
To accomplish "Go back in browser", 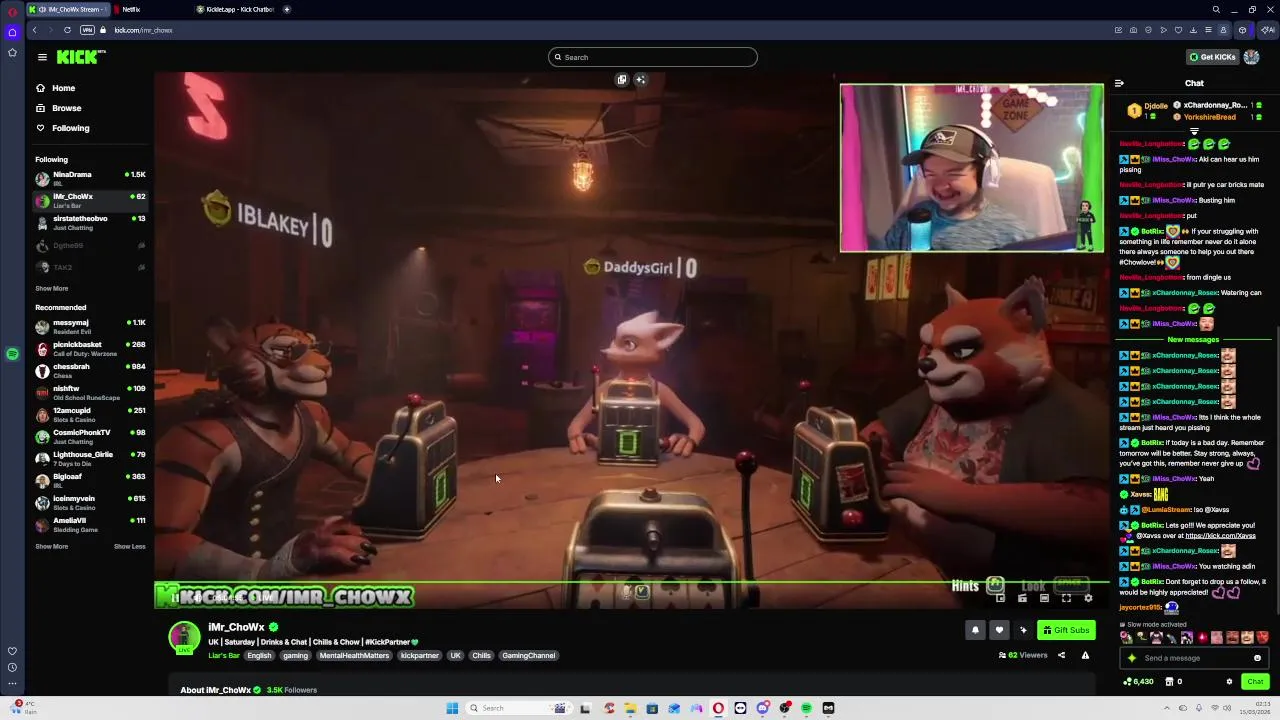I will click(x=34, y=30).
